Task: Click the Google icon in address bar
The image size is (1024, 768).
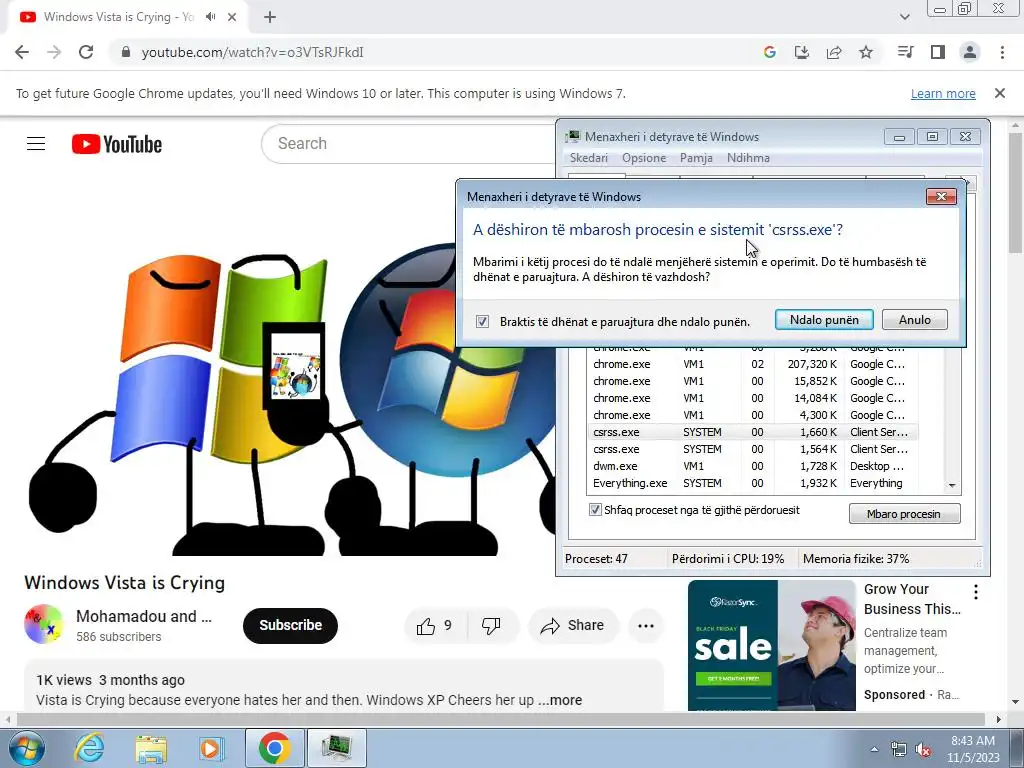Action: [x=770, y=52]
